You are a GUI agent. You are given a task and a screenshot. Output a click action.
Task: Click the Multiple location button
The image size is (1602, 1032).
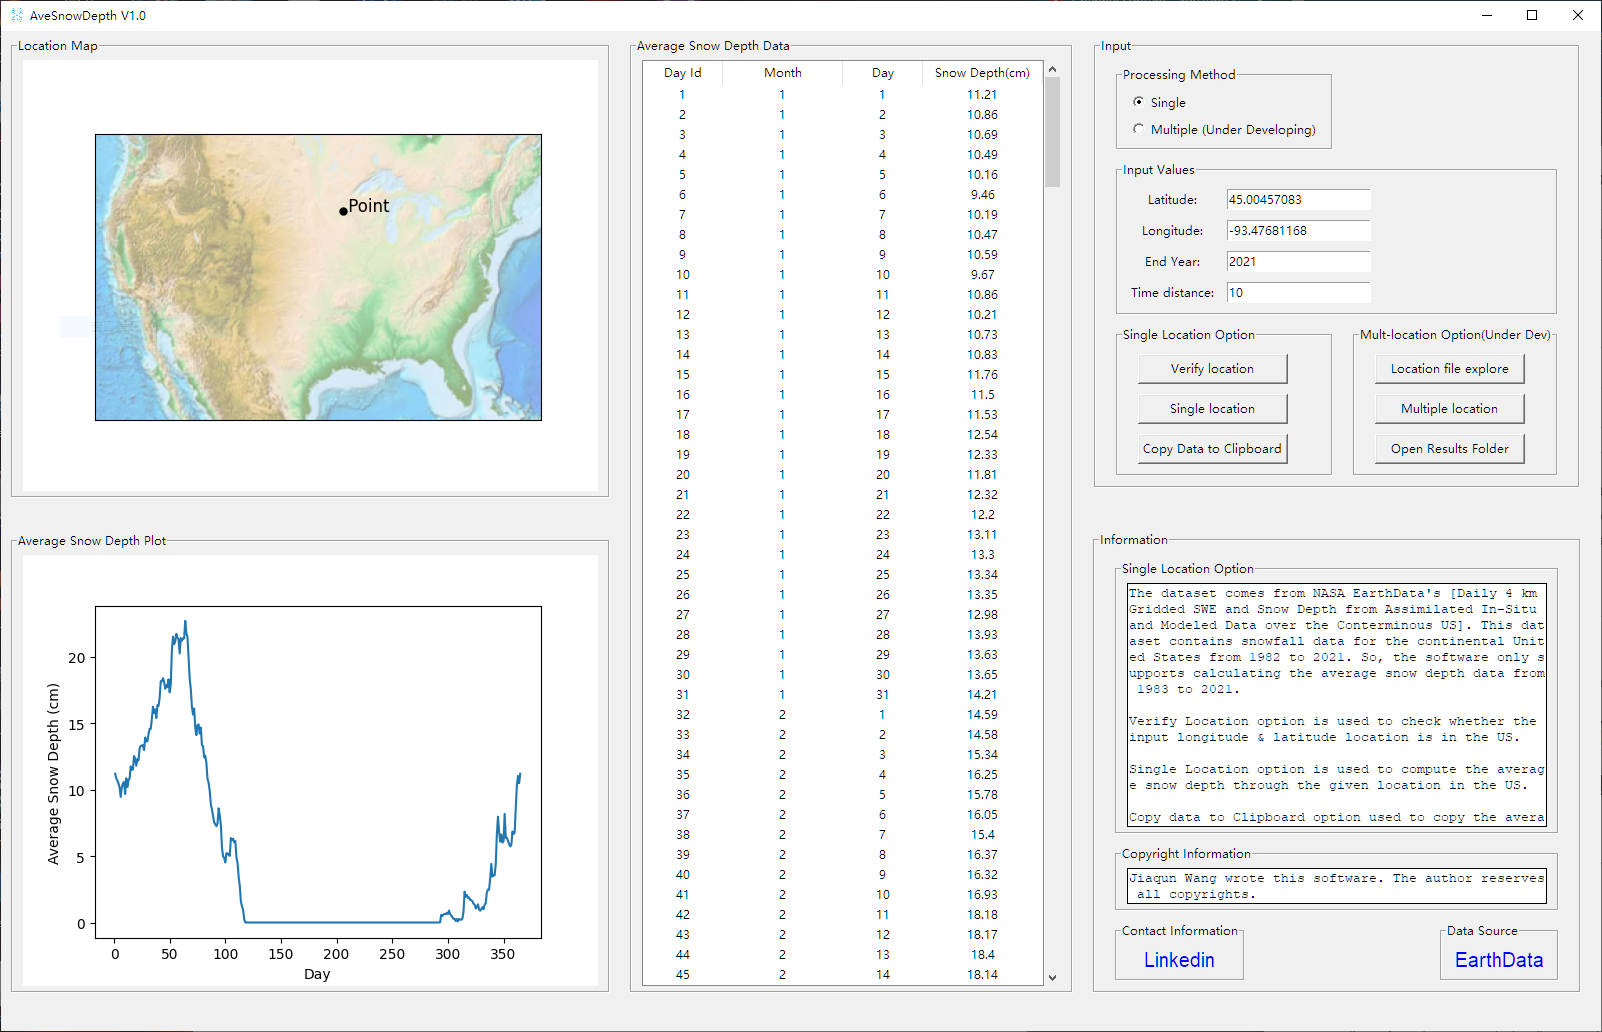coord(1449,408)
